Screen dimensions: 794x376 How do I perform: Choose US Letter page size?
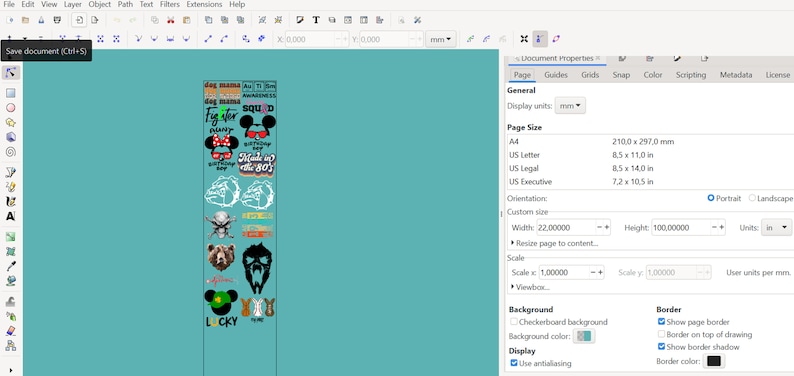pos(650,155)
